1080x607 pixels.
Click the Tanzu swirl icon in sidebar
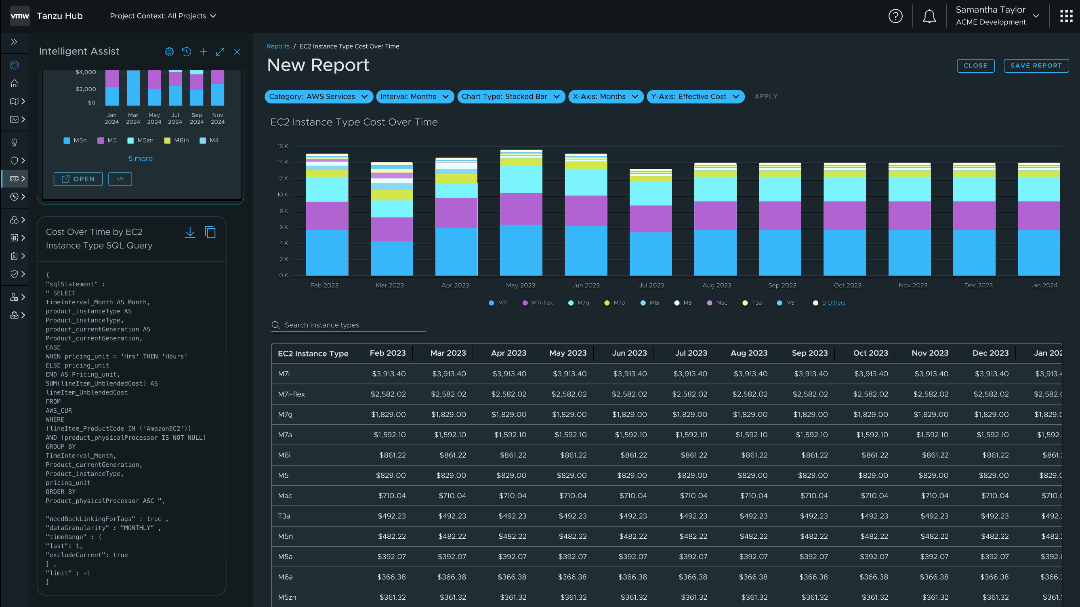tap(14, 65)
